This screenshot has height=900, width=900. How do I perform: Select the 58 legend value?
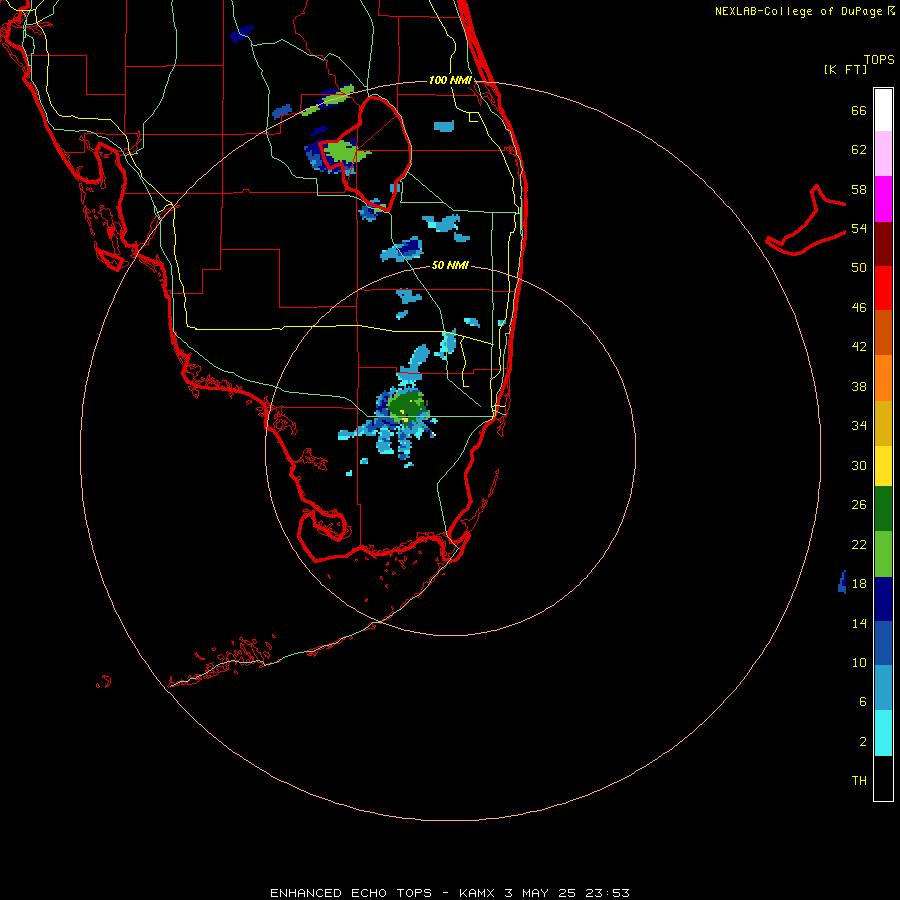pyautogui.click(x=859, y=189)
